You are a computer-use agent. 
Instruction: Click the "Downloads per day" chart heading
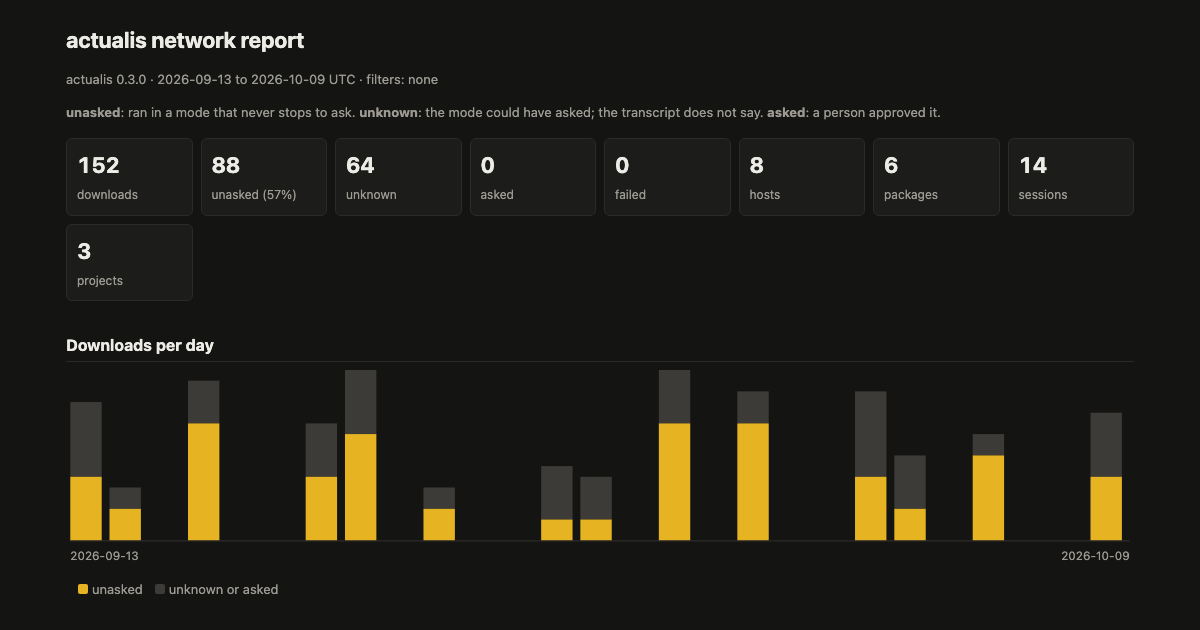pyautogui.click(x=140, y=345)
